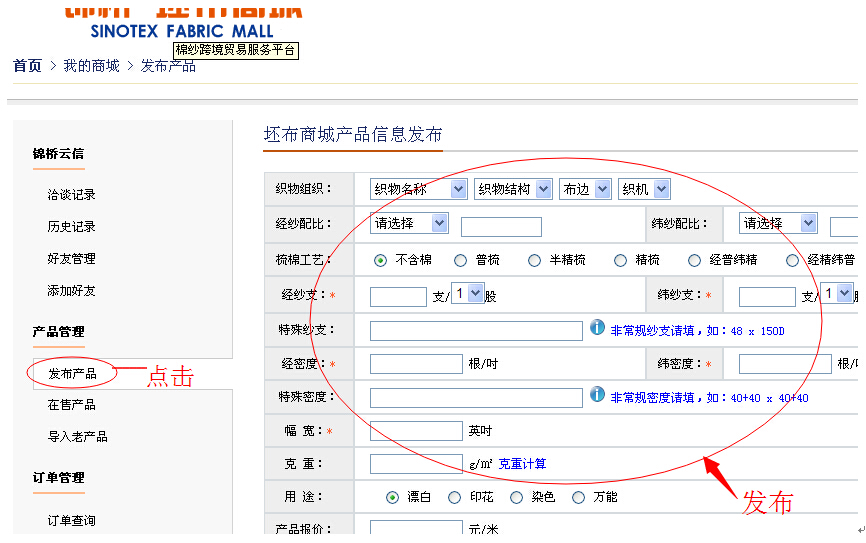Image resolution: width=866 pixels, height=543 pixels.
Task: Select the 不含棉 radio button
Action: coord(381,260)
